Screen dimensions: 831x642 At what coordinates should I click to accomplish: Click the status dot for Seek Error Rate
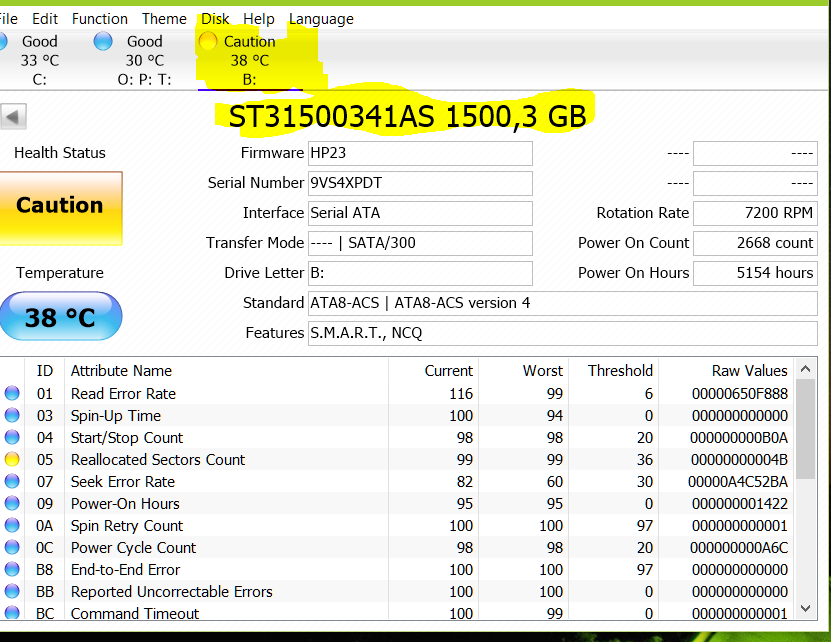(12, 481)
